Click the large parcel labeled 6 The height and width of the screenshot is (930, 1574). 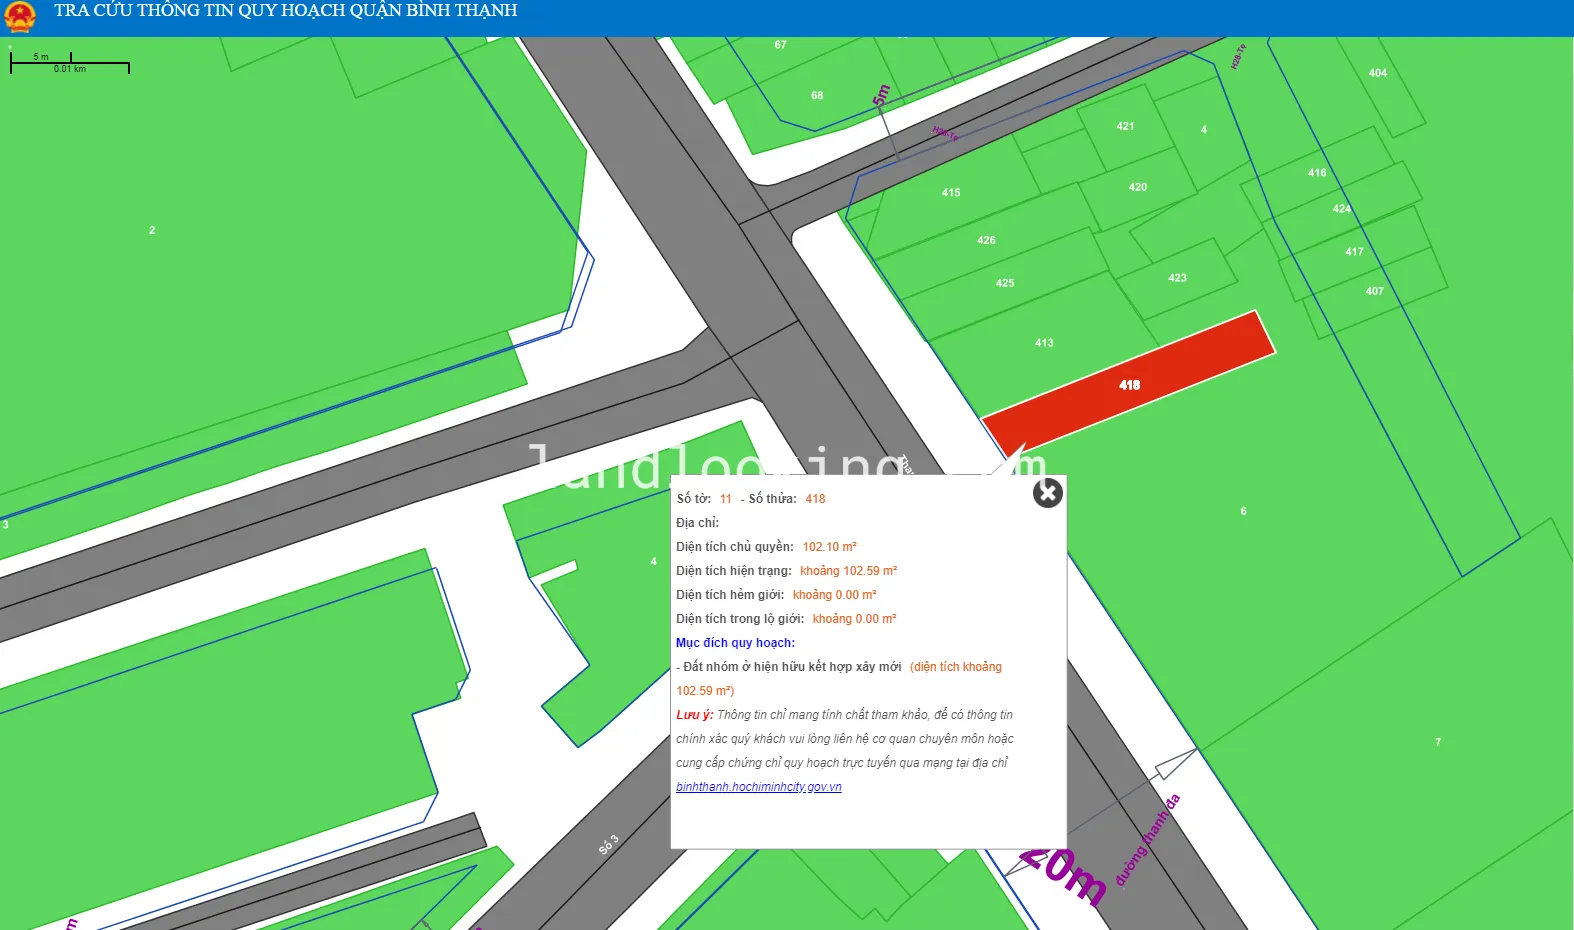pyautogui.click(x=1243, y=511)
